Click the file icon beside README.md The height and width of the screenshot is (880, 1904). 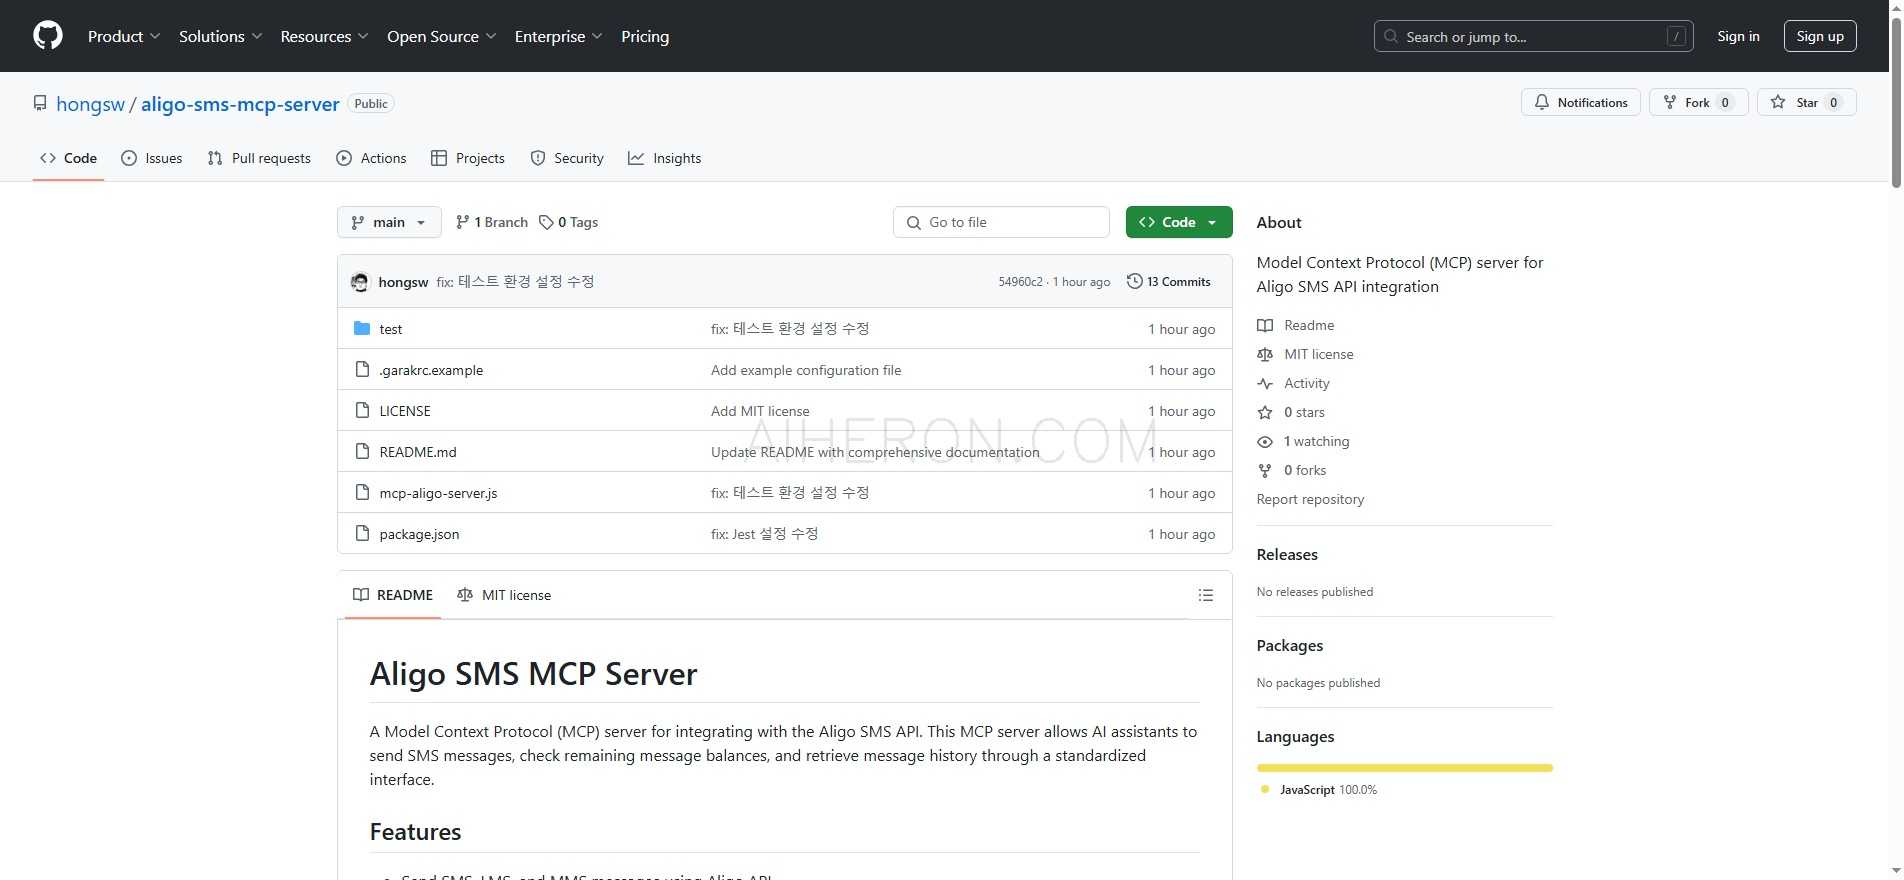(x=362, y=451)
